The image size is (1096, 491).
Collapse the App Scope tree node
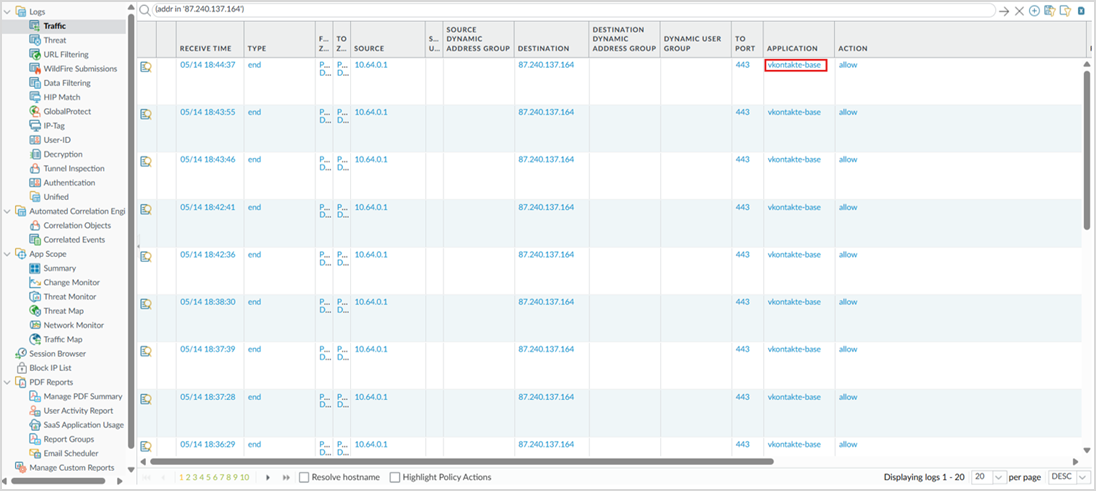[x=7, y=254]
